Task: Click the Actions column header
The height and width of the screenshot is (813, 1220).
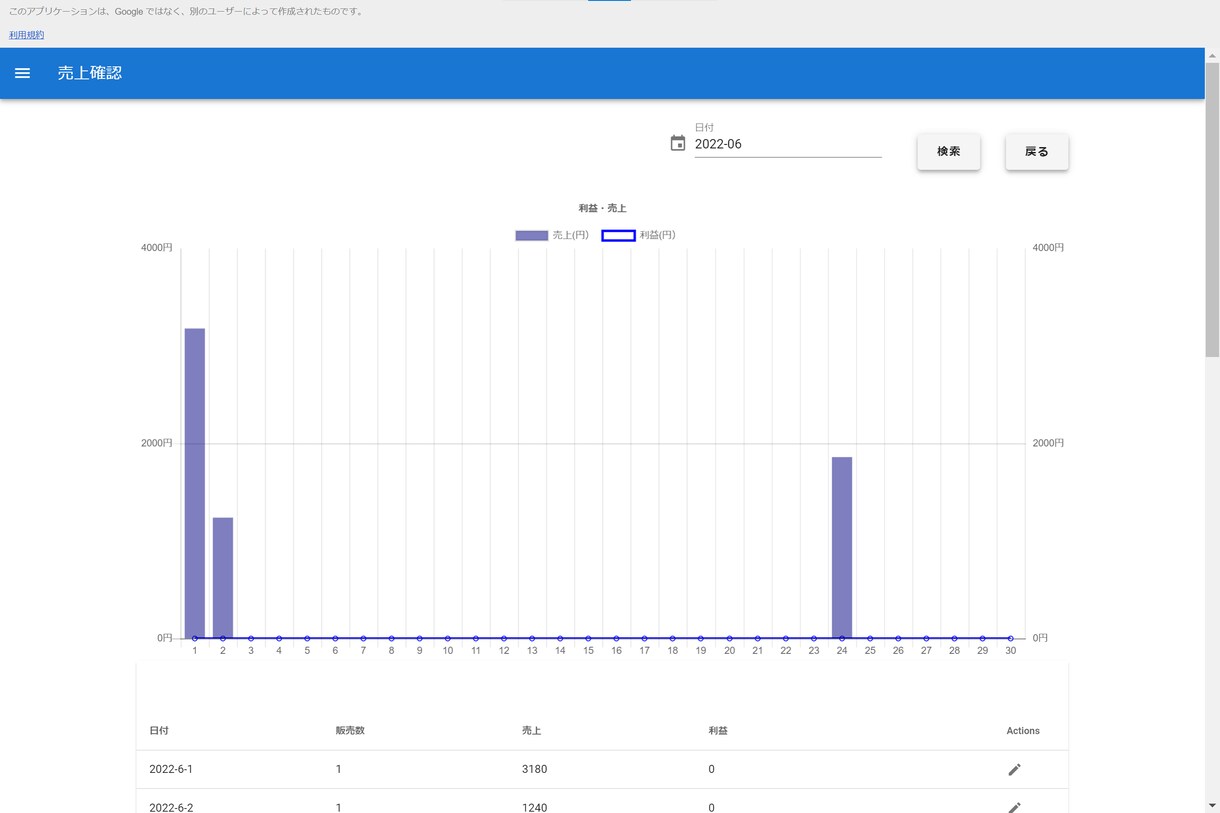Action: pos(1023,731)
